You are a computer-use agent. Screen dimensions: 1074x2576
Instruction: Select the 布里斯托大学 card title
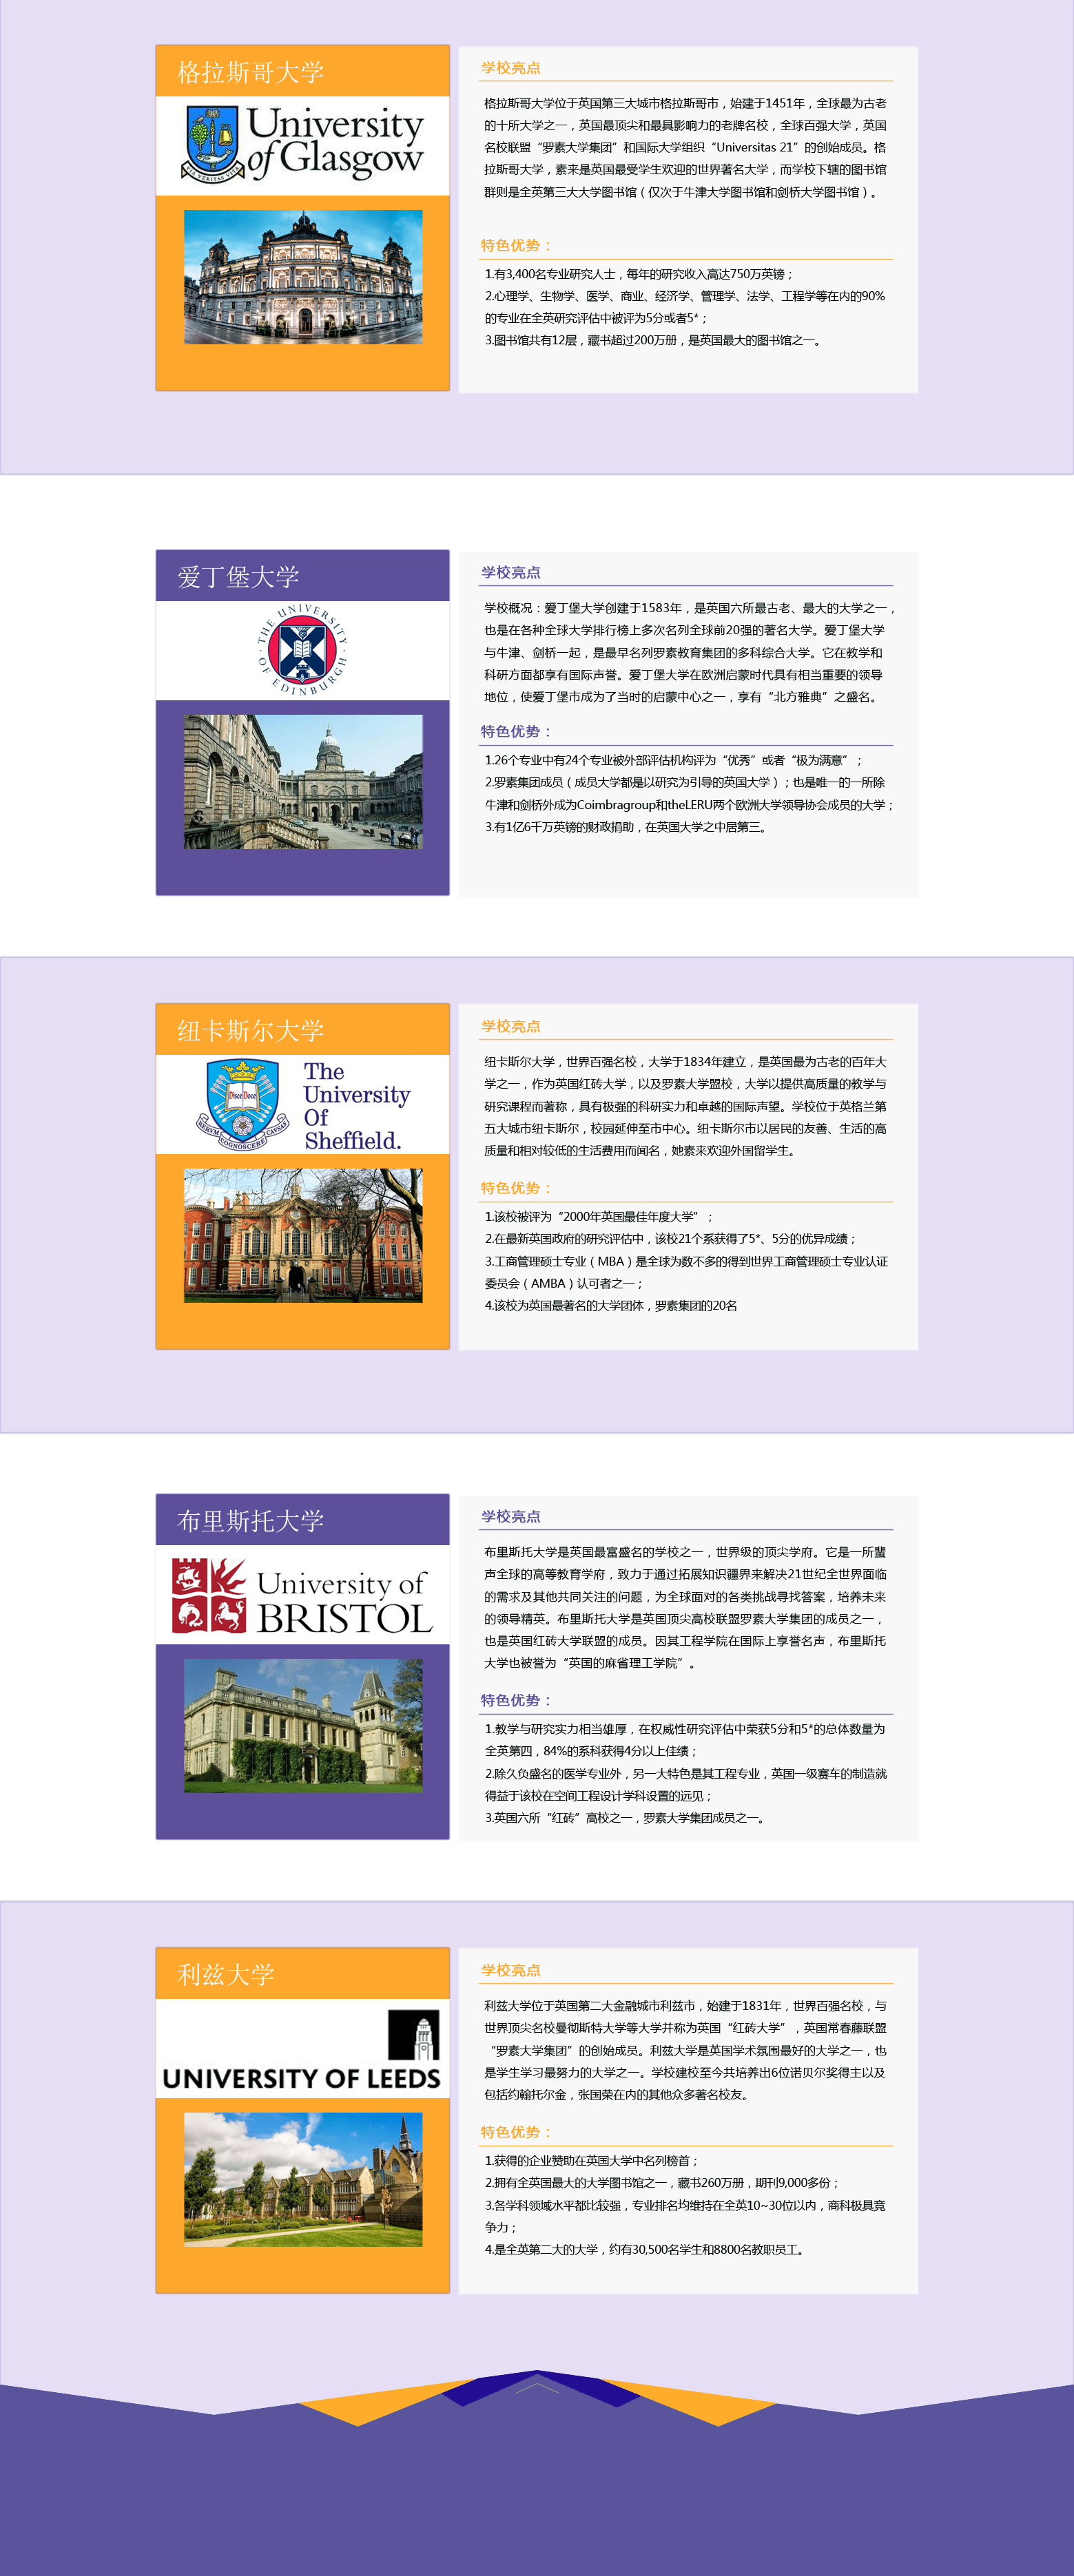pyautogui.click(x=251, y=1521)
